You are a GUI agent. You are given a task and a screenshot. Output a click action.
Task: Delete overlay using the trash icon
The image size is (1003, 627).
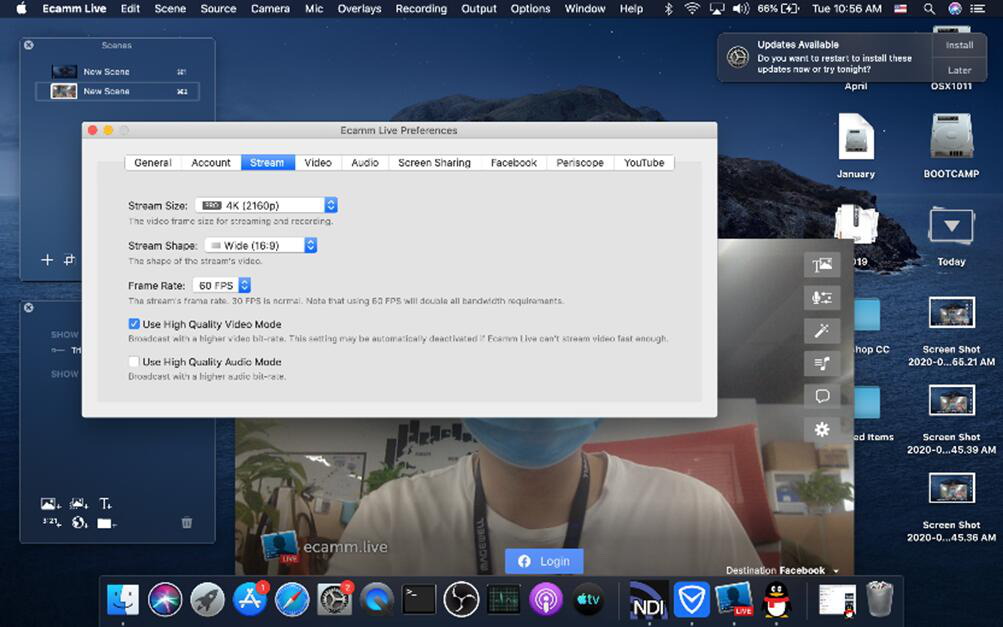click(x=186, y=522)
